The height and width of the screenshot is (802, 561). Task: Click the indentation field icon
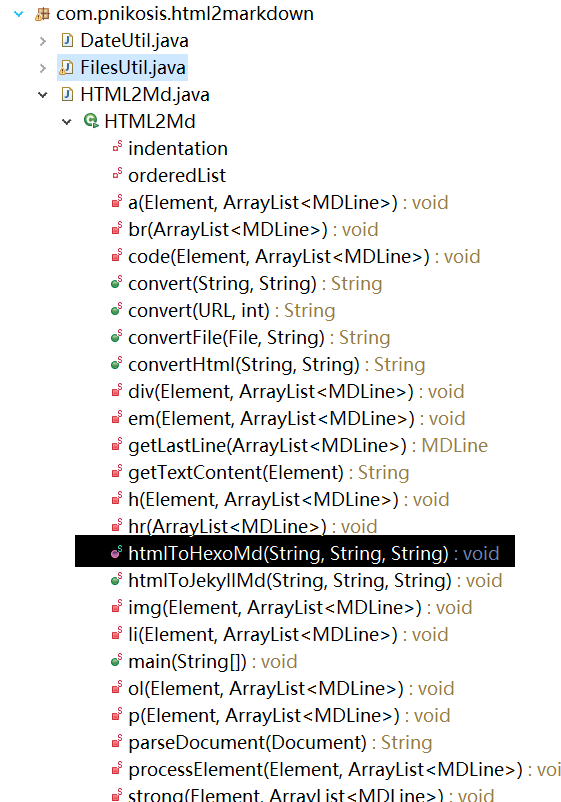coord(117,148)
